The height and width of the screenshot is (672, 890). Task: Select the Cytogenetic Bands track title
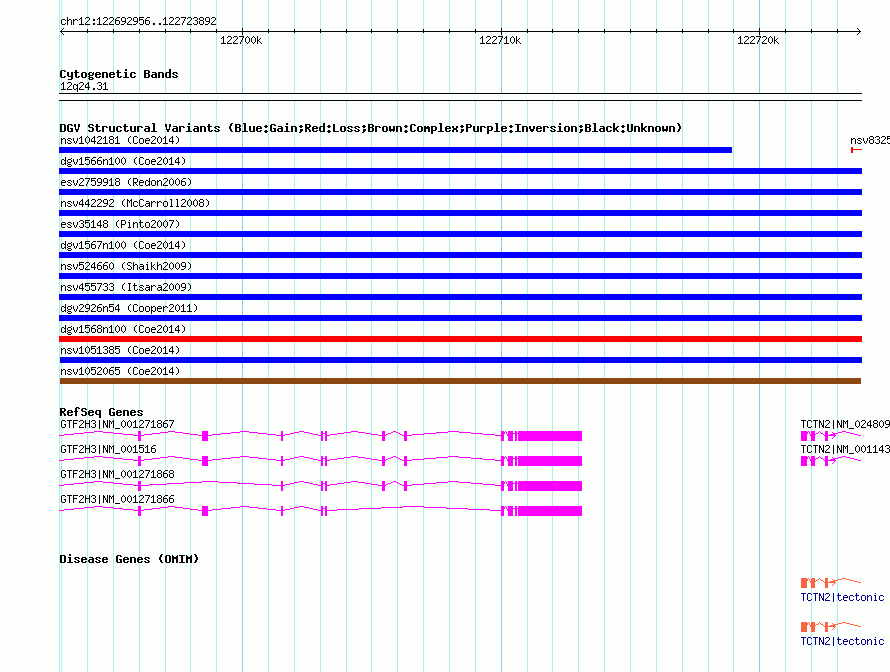pyautogui.click(x=119, y=74)
